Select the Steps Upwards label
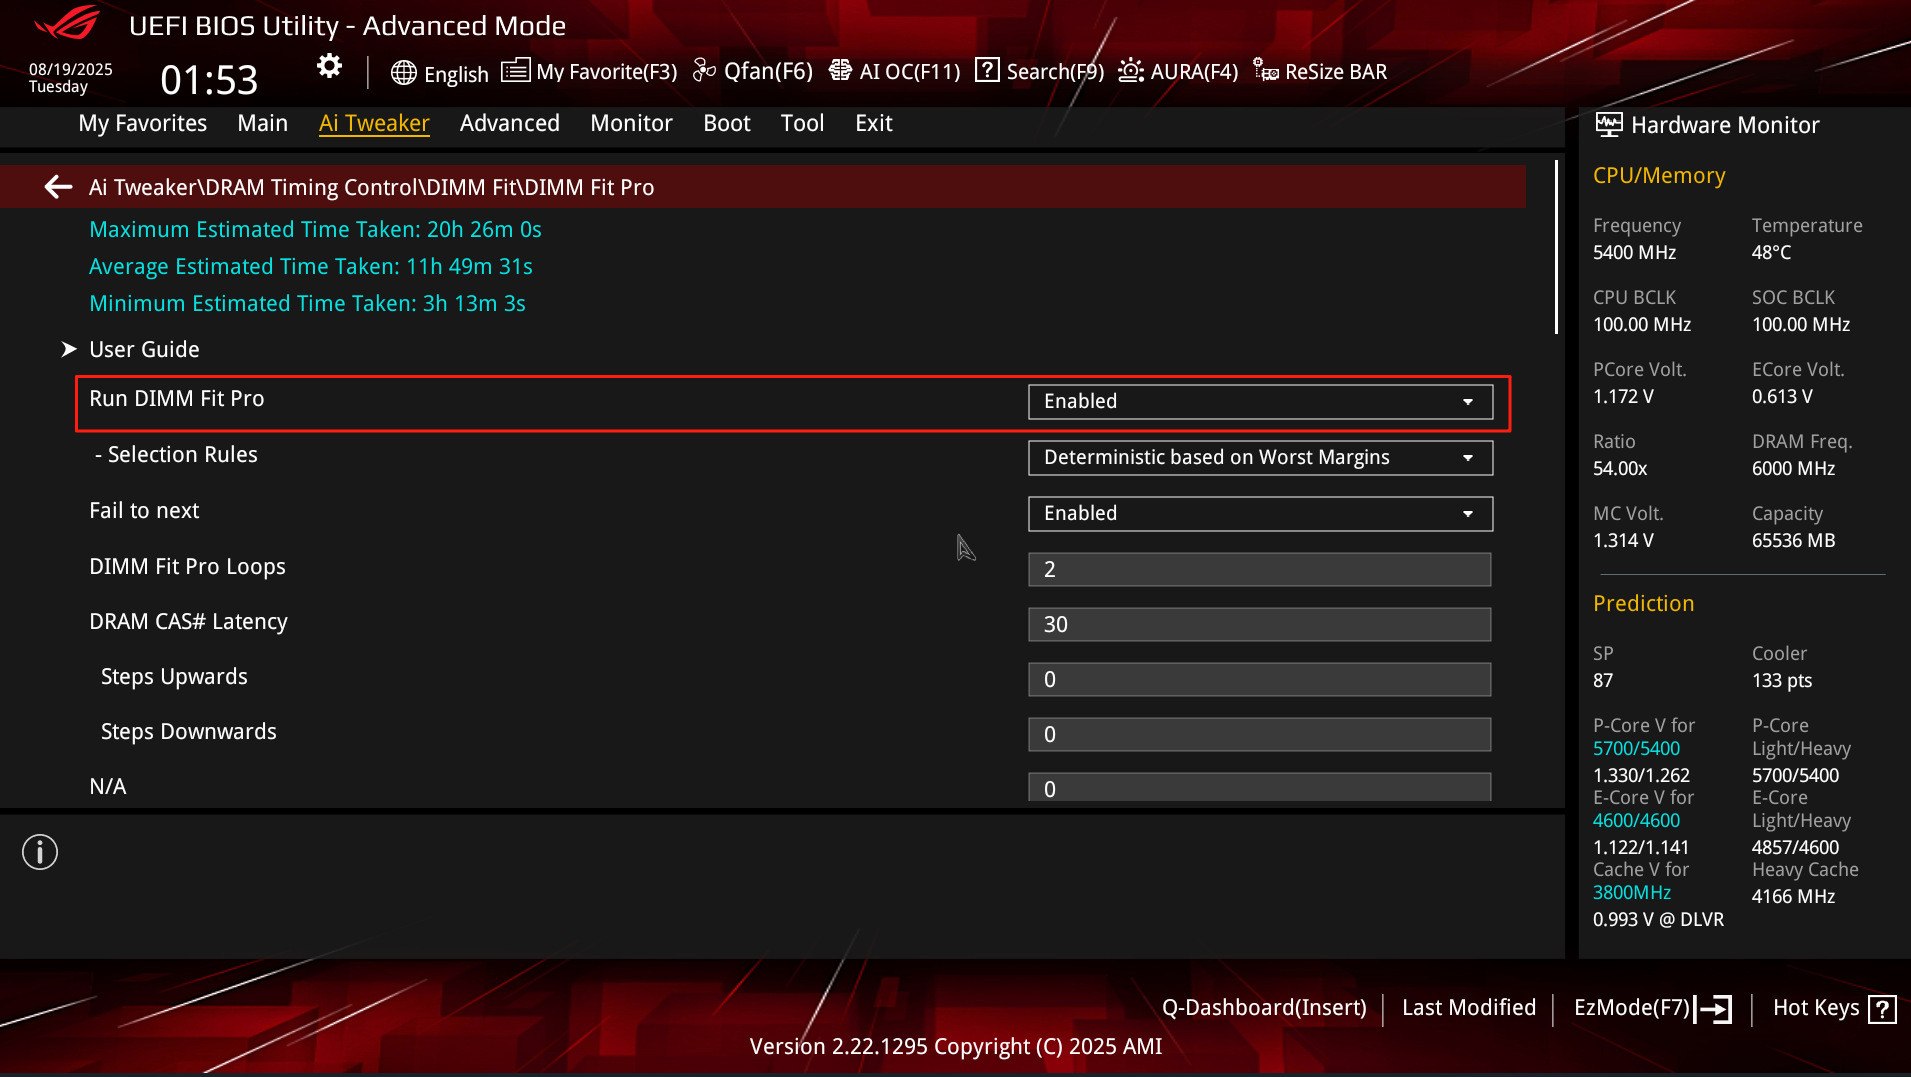The width and height of the screenshot is (1911, 1077). (x=174, y=676)
